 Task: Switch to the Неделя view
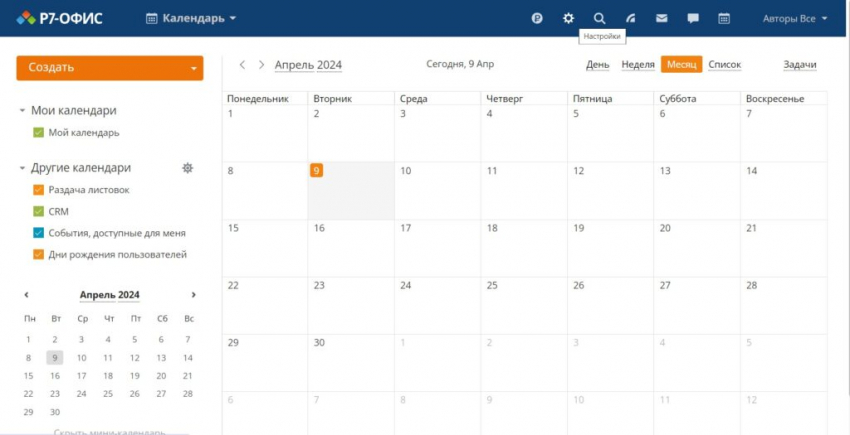point(637,65)
